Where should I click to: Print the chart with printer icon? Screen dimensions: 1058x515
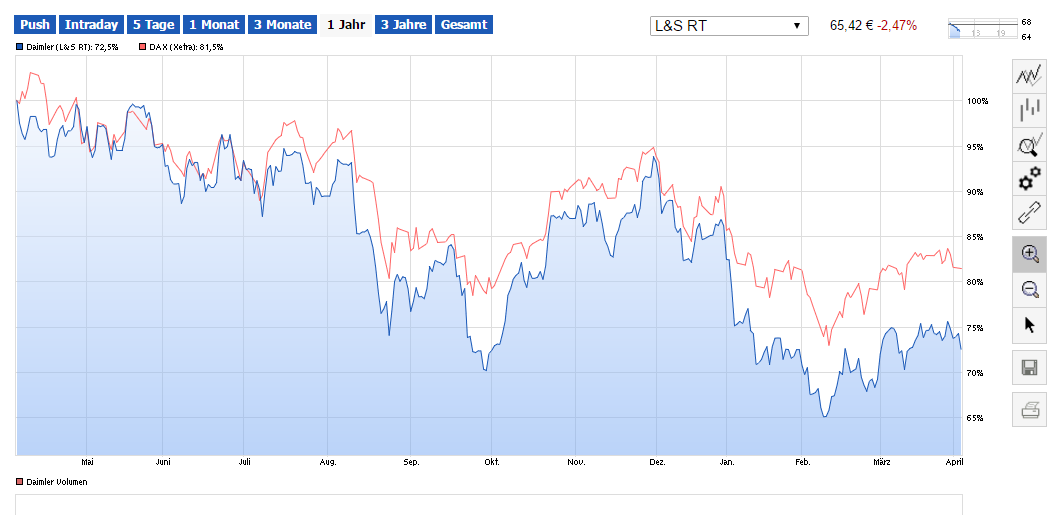1029,409
